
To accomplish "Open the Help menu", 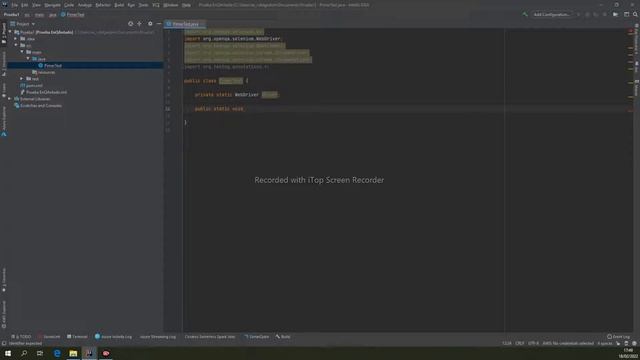I will coord(186,5).
